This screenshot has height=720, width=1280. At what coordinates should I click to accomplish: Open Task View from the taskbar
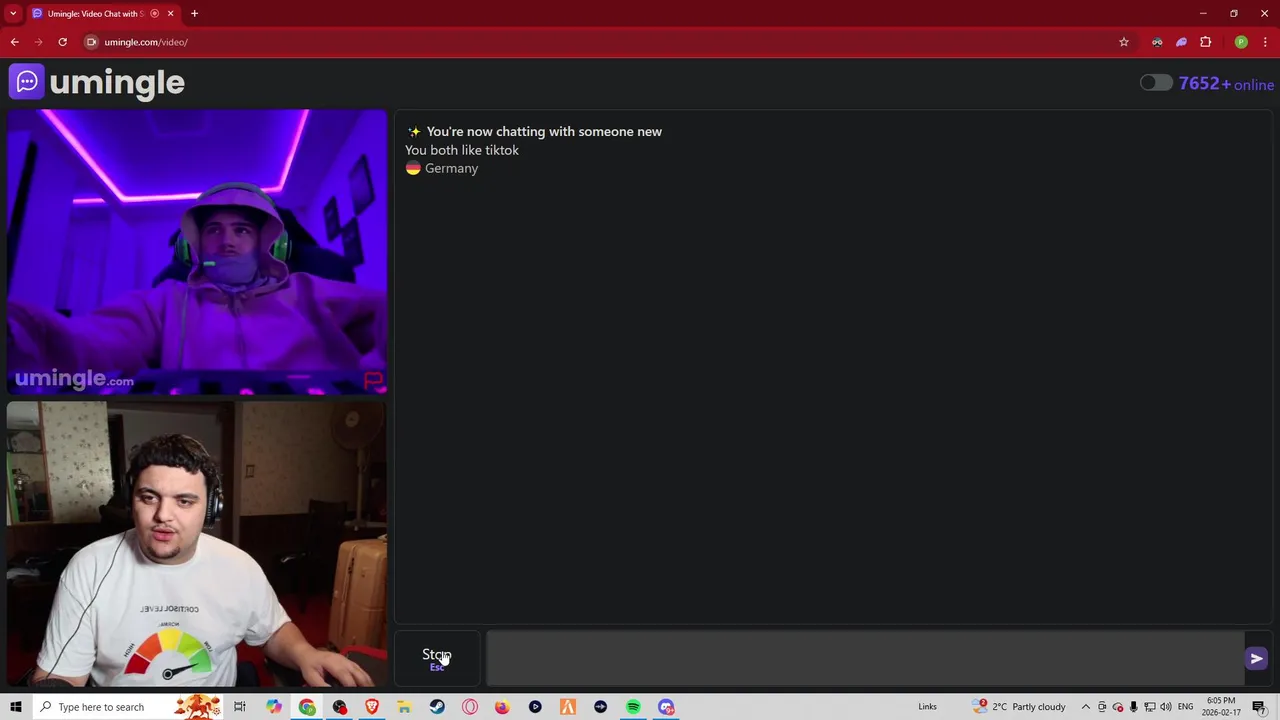pyautogui.click(x=240, y=707)
